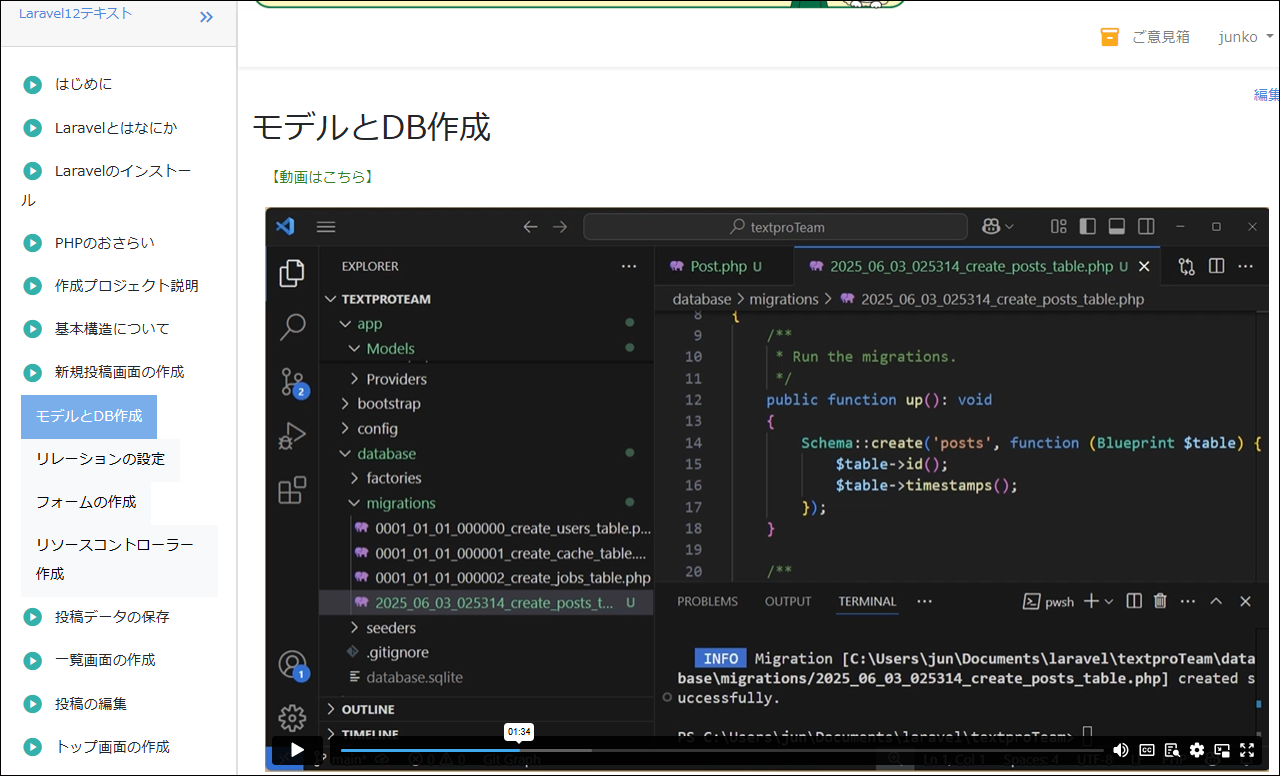Open the video transcript icon
Screen dimensions: 1280x776
[x=1172, y=749]
